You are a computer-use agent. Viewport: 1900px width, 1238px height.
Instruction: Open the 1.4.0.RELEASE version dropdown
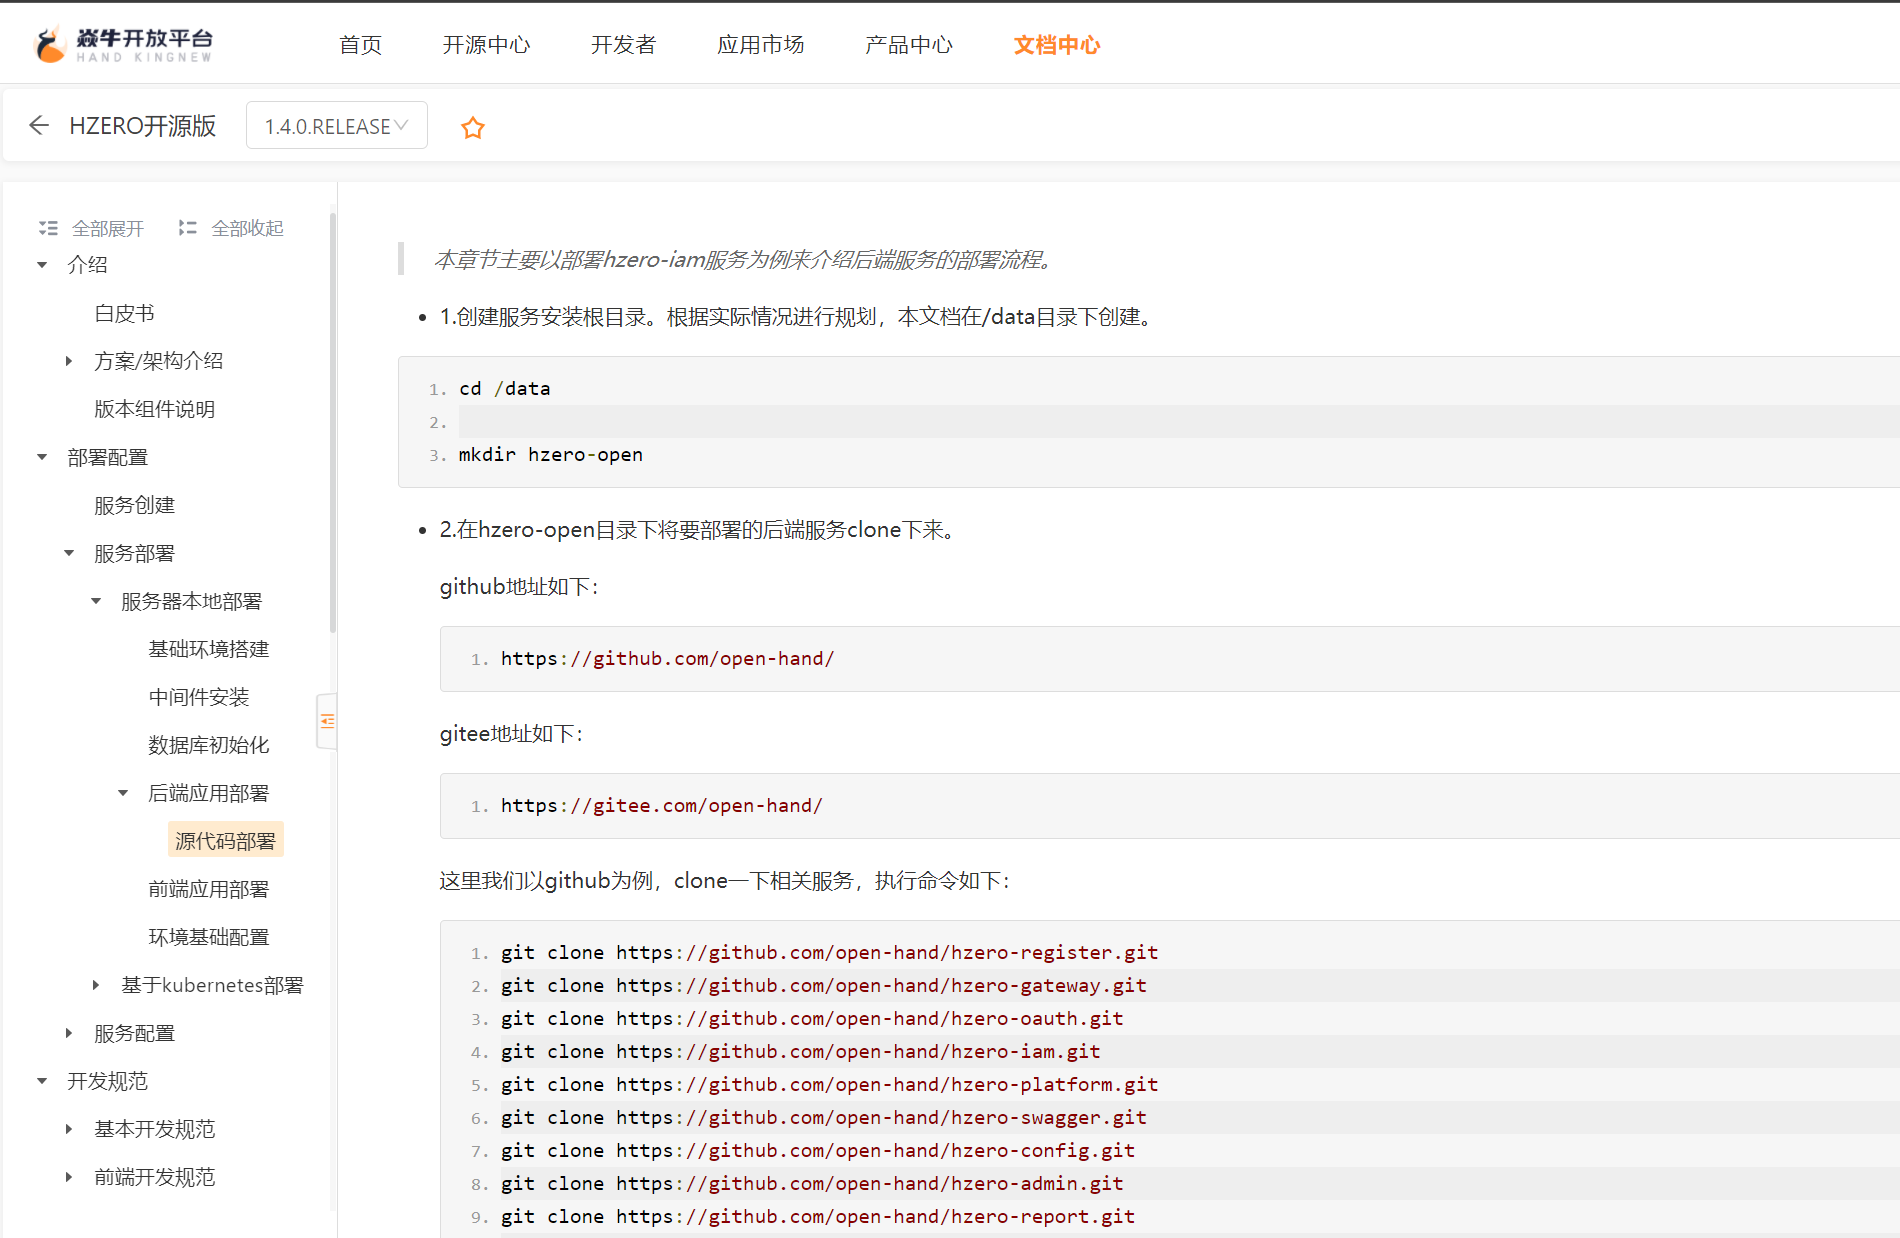tap(336, 125)
